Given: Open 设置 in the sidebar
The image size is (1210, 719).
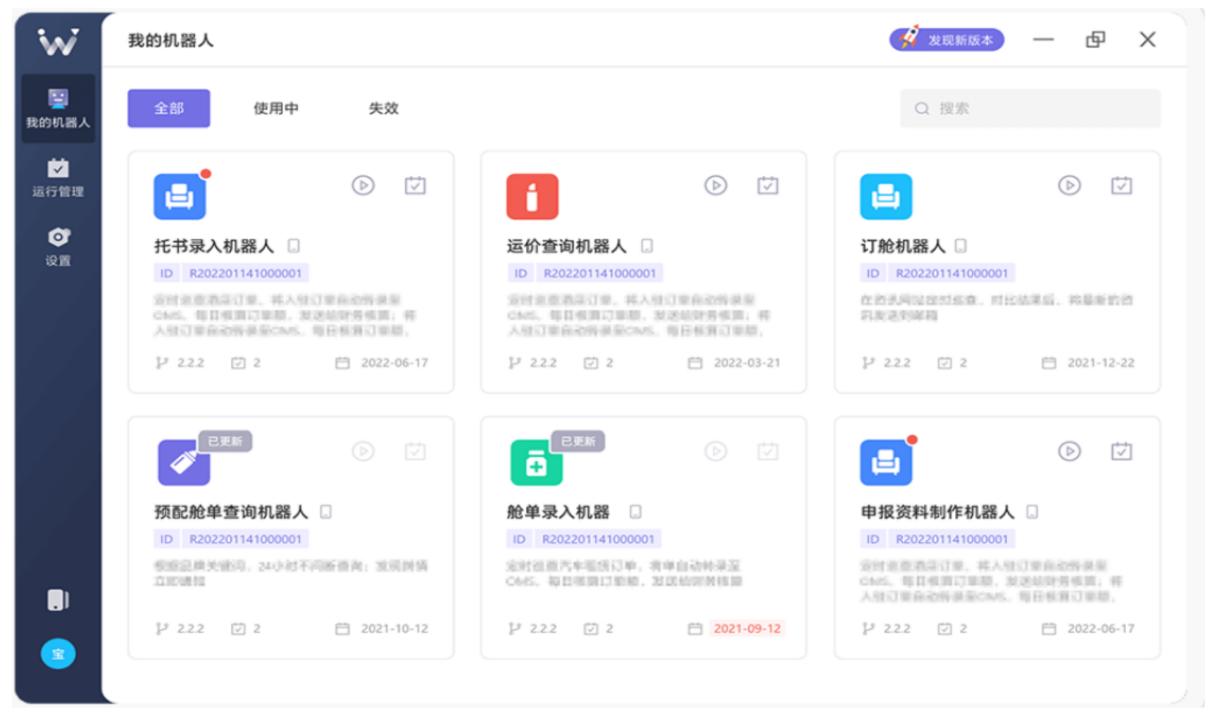Looking at the screenshot, I should pos(58,245).
